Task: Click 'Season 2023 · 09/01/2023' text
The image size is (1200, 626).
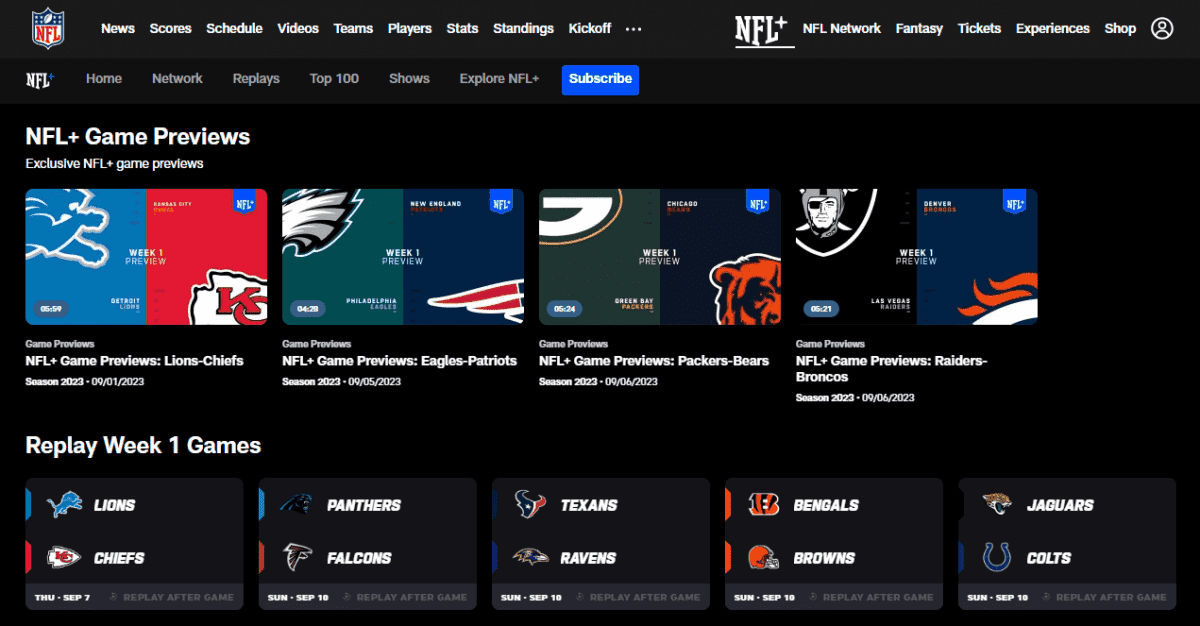Action: point(84,381)
